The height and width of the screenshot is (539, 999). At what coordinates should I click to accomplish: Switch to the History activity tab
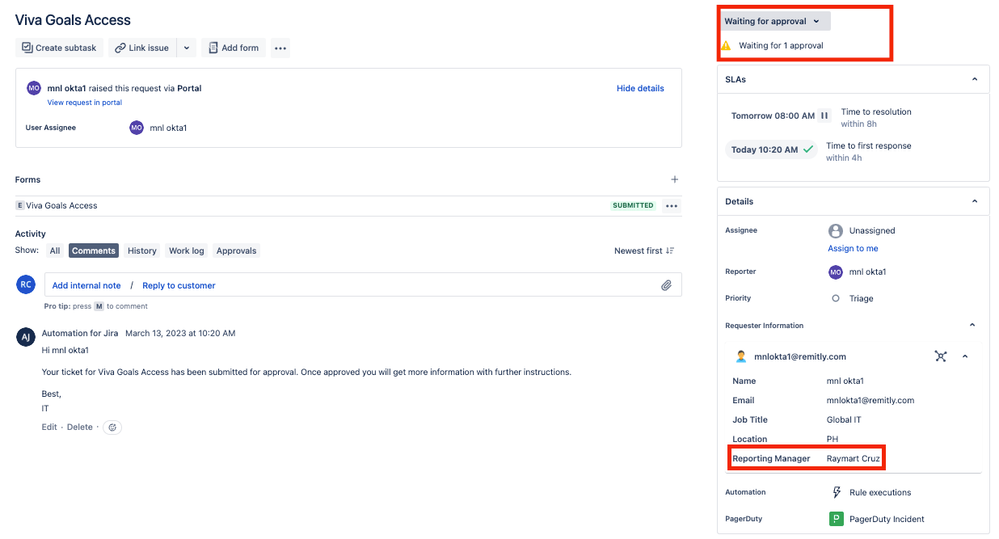(x=141, y=251)
